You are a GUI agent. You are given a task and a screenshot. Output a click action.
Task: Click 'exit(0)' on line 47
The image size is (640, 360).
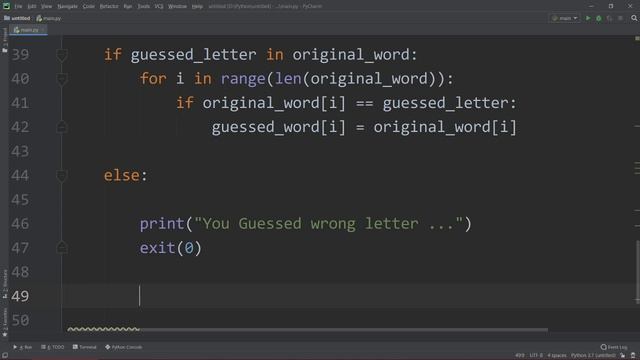[x=171, y=248]
